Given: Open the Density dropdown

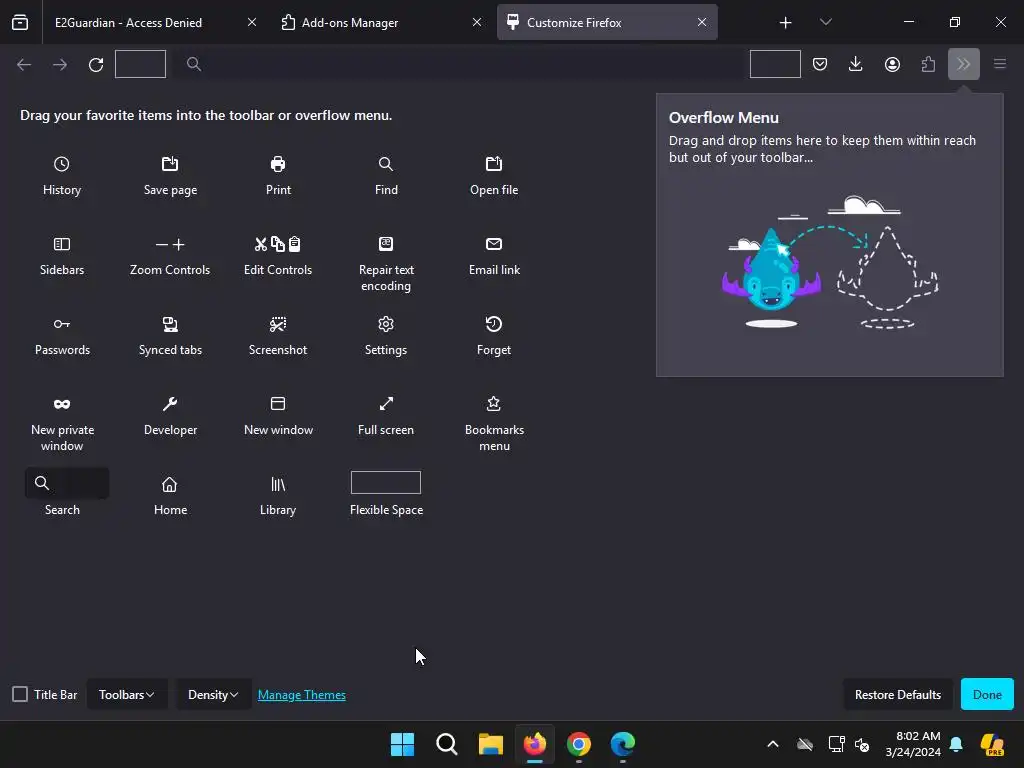Looking at the screenshot, I should click(213, 694).
